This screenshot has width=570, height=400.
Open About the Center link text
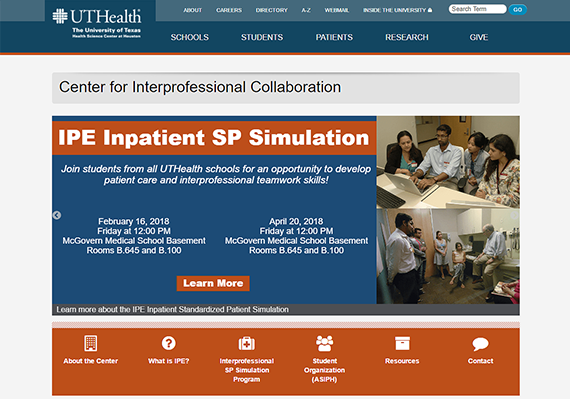[91, 361]
